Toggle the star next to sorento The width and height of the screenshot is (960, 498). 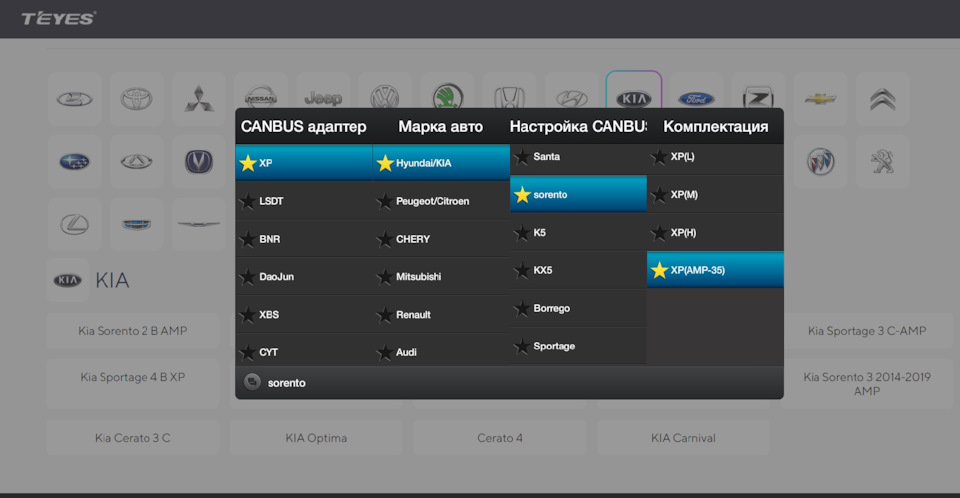pyautogui.click(x=522, y=195)
